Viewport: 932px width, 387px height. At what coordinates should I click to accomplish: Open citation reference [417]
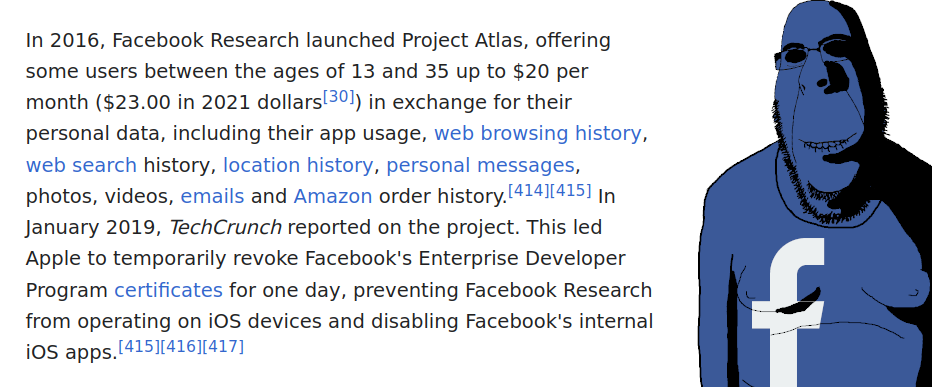coord(223,347)
